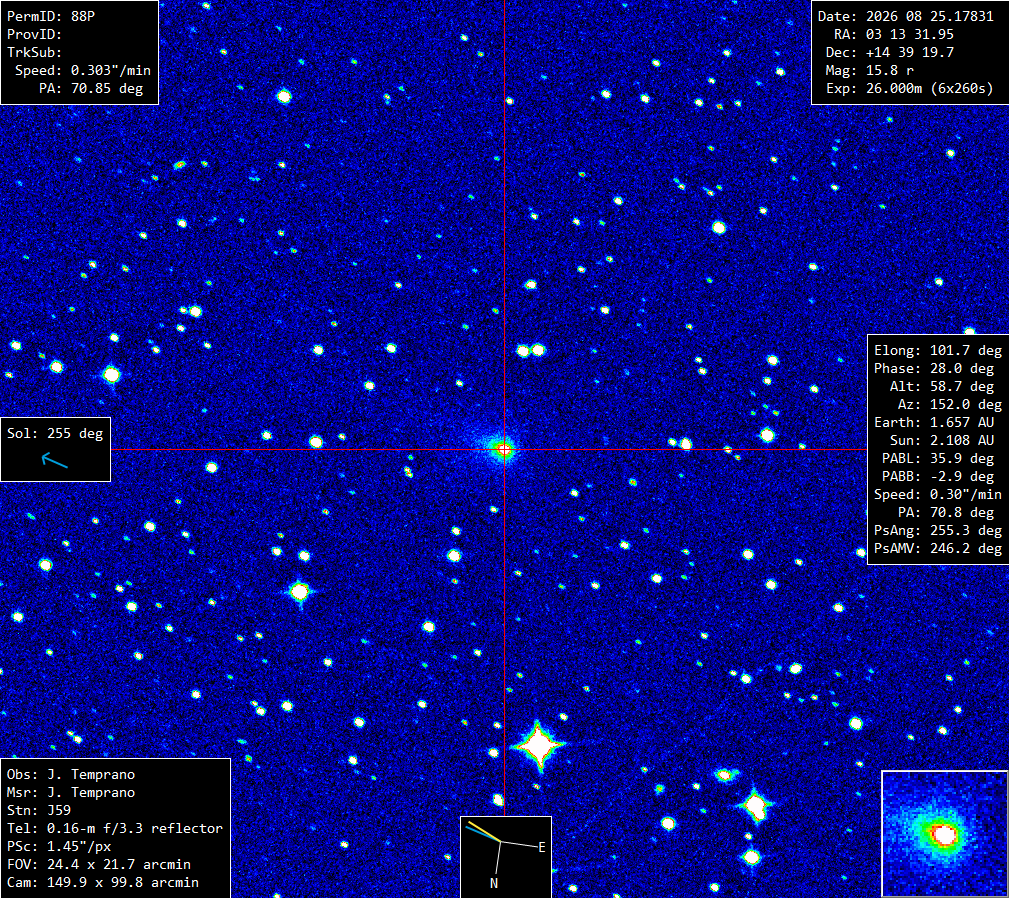The height and width of the screenshot is (898, 1009).
Task: Click the N label on the compass inset
Action: tap(494, 883)
